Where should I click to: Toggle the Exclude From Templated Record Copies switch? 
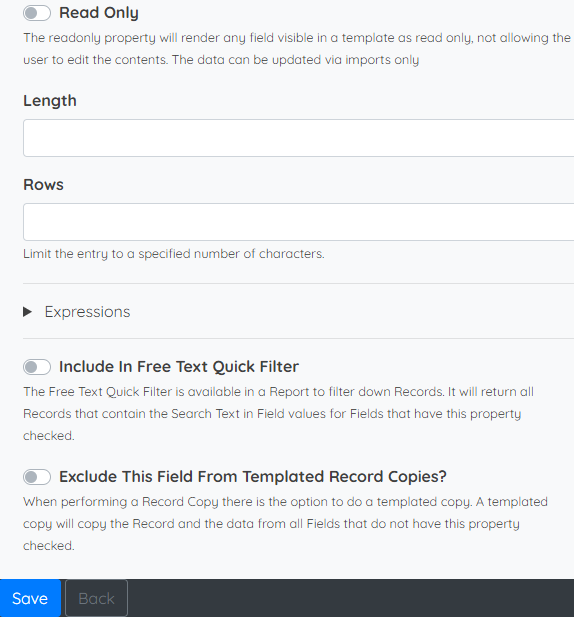[x=37, y=477]
